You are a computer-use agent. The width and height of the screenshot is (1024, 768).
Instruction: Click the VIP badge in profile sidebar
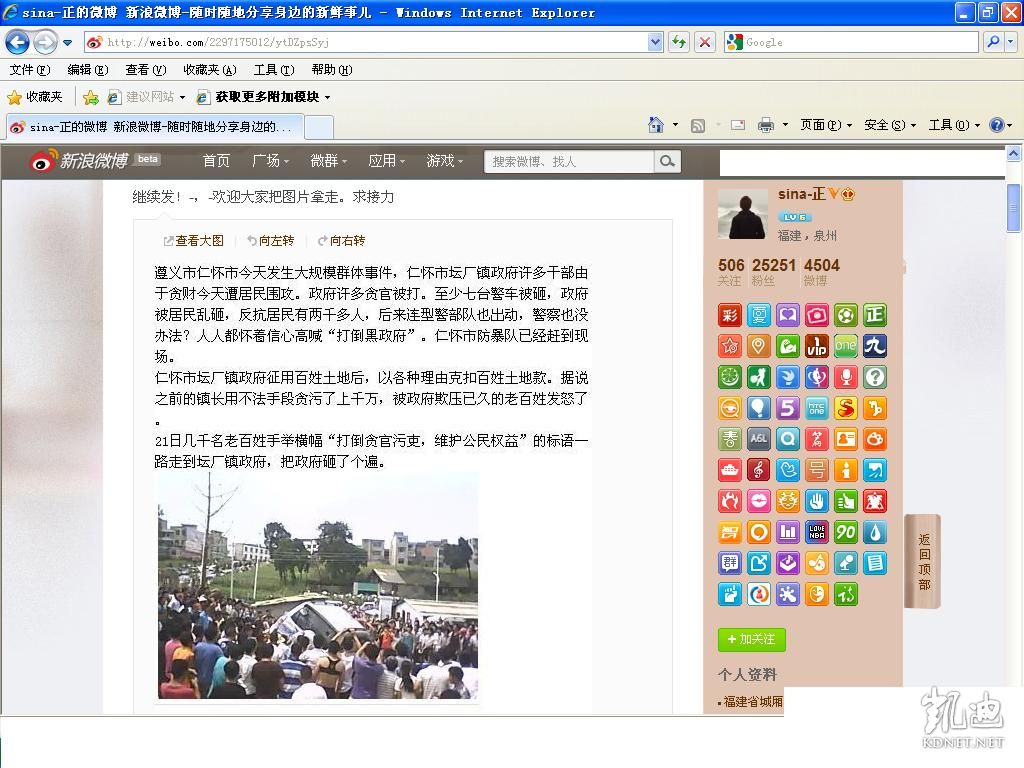817,347
